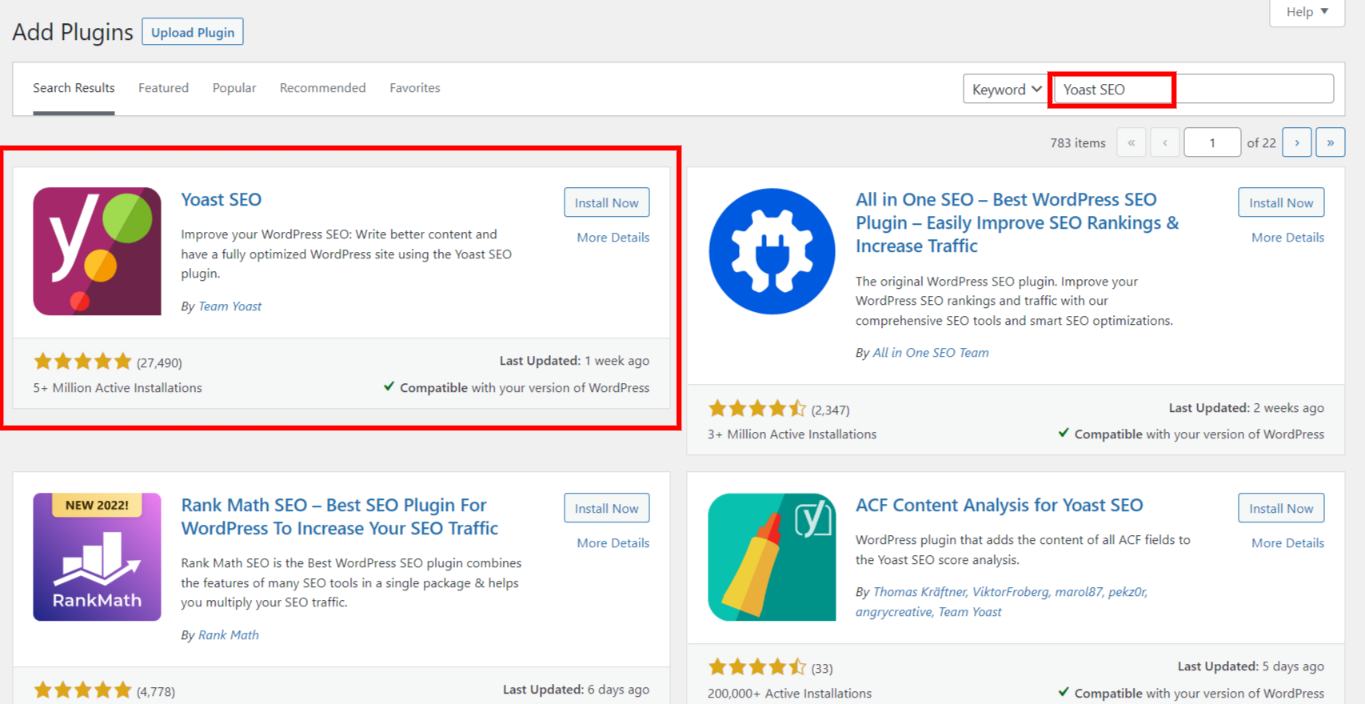Click Last Updated: 6 days ago text

(x=576, y=689)
